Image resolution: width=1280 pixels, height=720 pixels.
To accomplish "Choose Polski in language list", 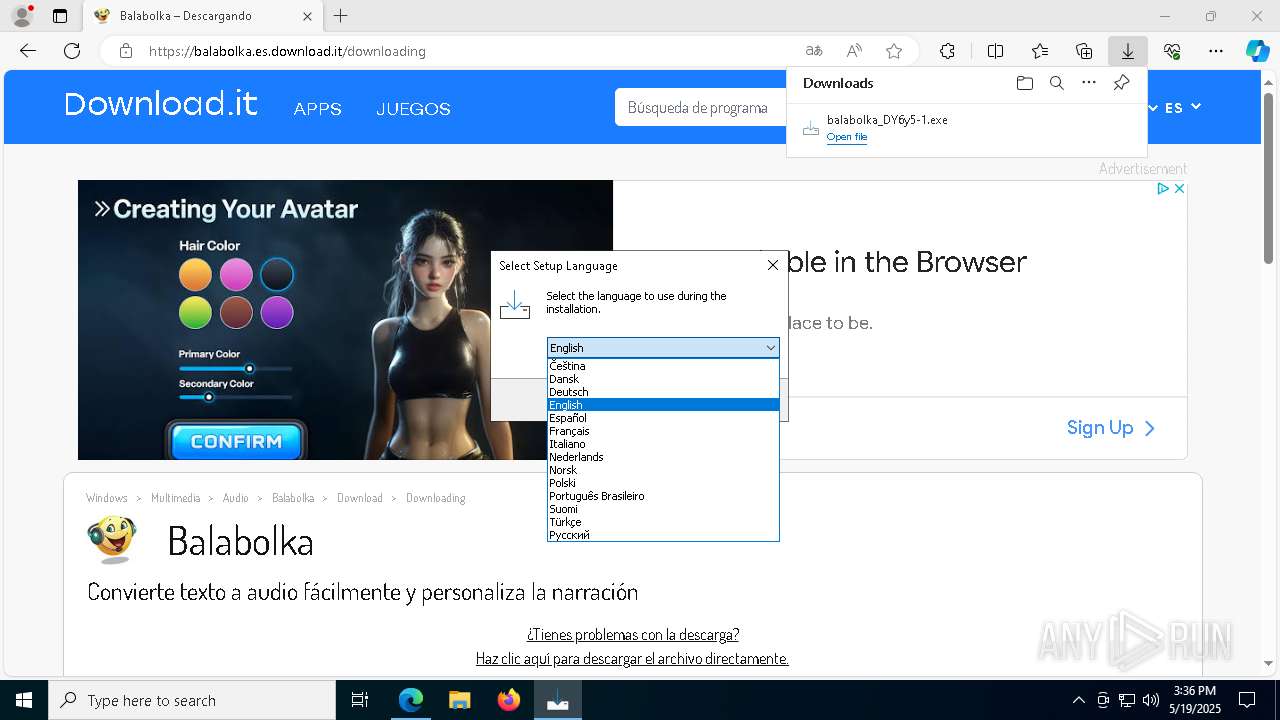I will (x=663, y=483).
